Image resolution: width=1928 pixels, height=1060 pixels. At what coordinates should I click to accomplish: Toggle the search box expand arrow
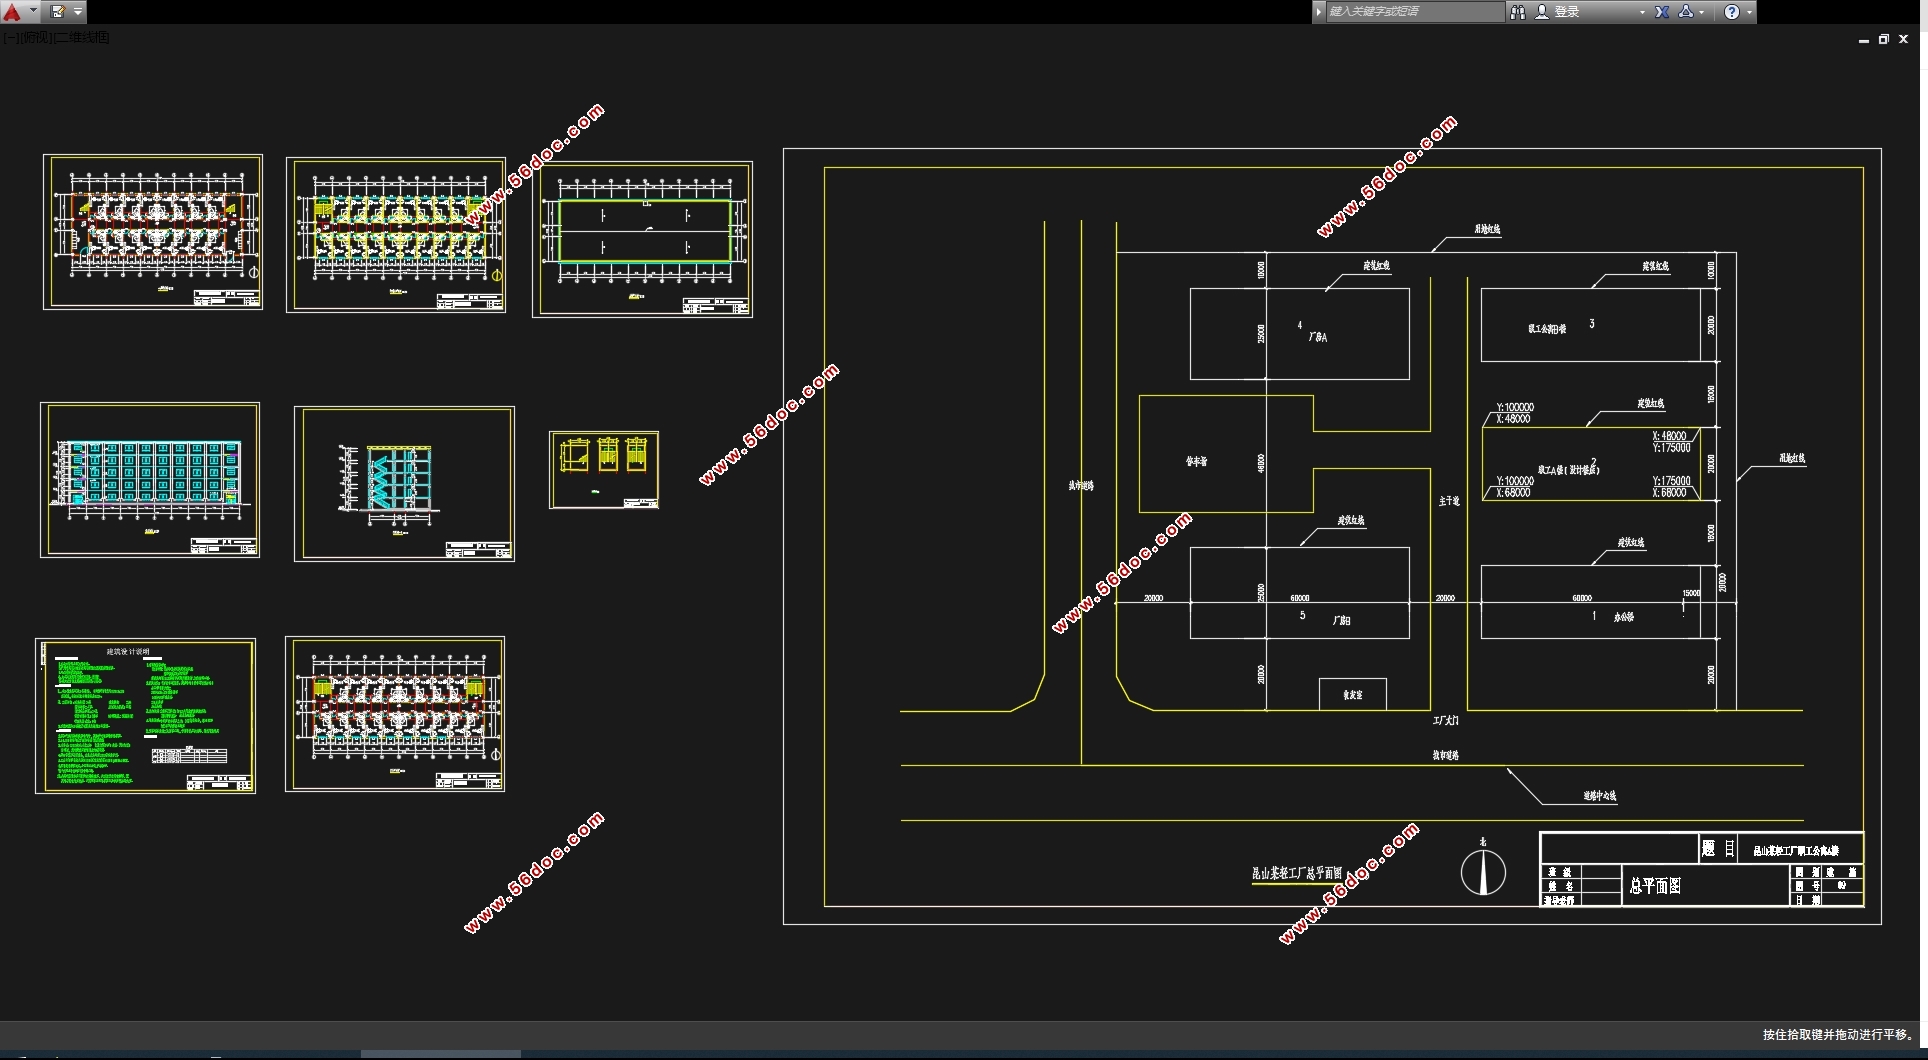coord(1319,12)
